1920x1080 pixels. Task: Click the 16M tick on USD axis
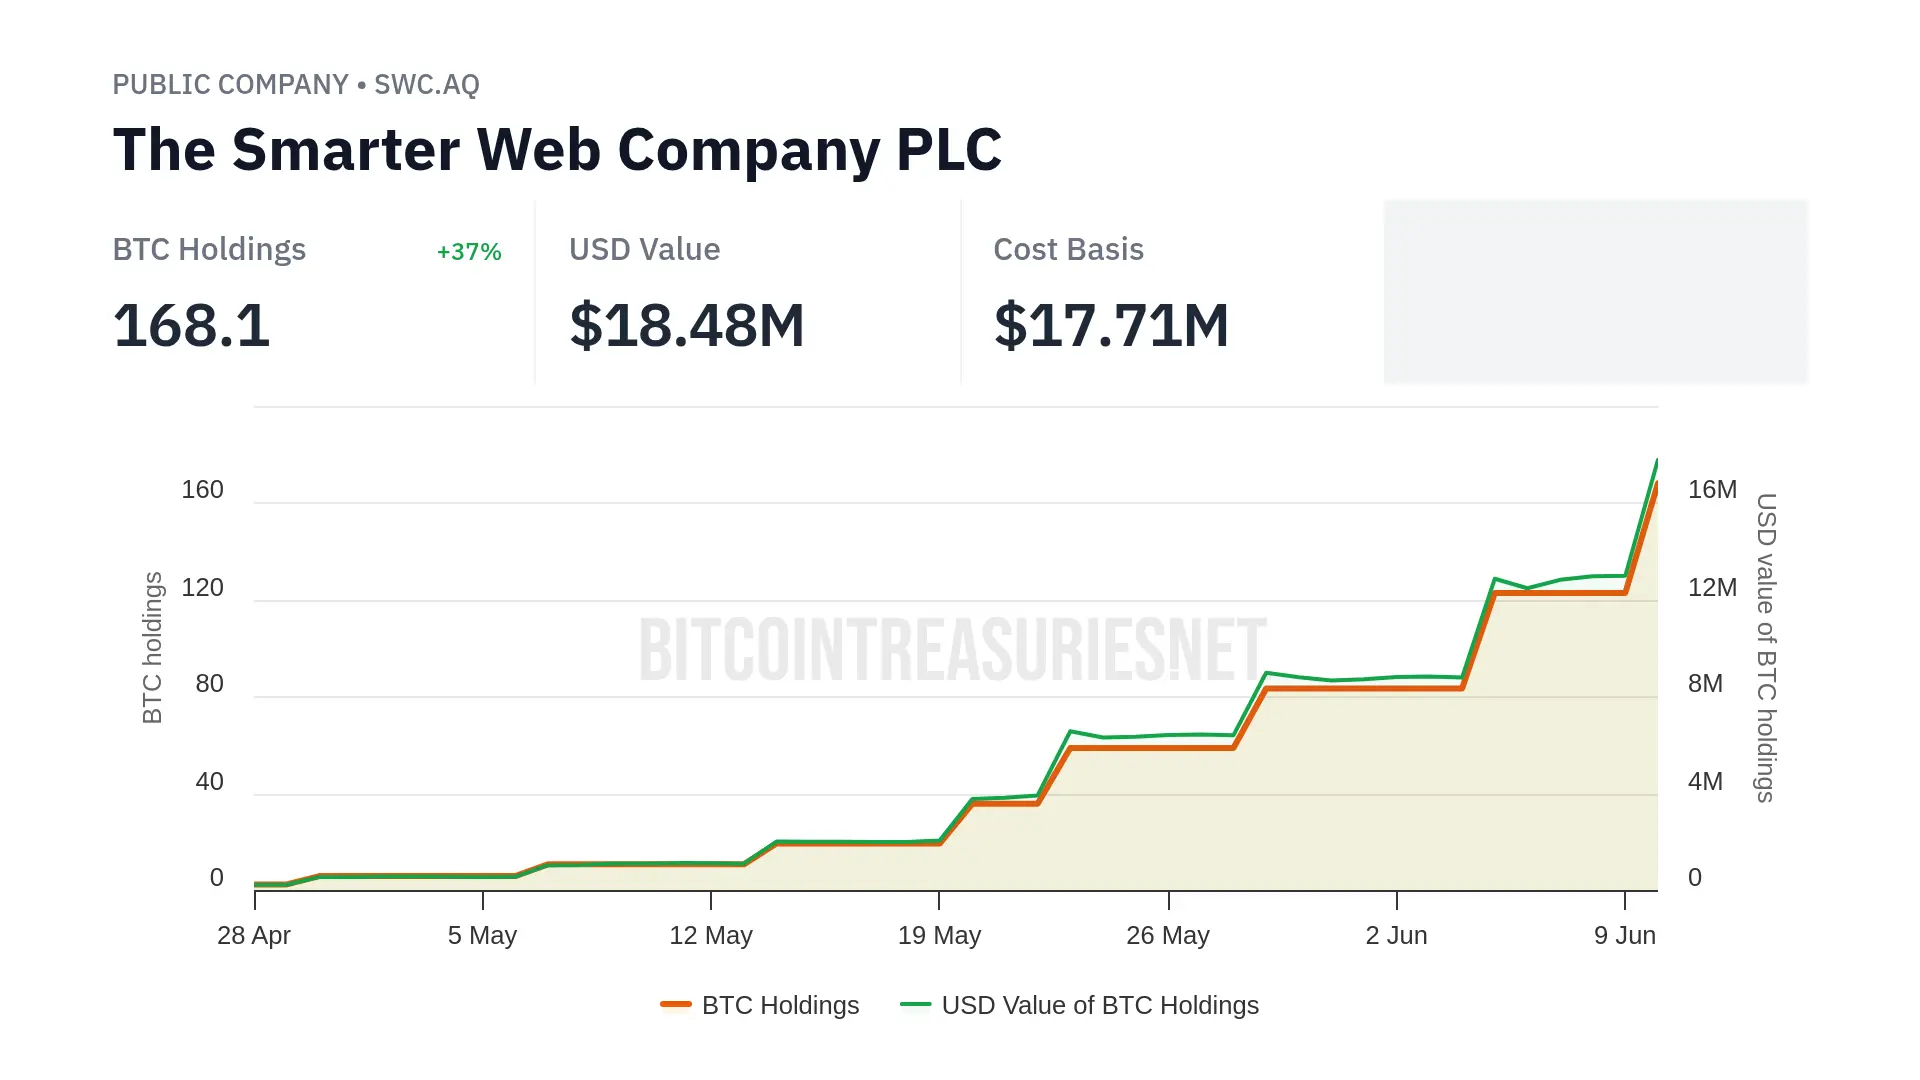pyautogui.click(x=1712, y=490)
